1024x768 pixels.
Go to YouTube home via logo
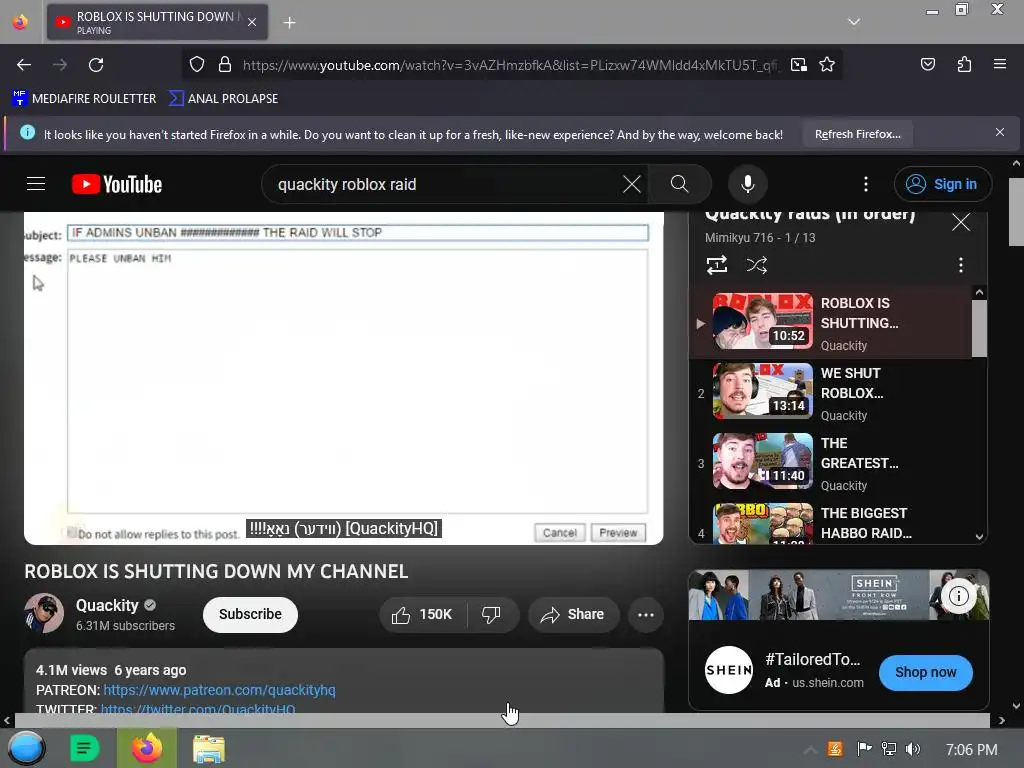[117, 184]
